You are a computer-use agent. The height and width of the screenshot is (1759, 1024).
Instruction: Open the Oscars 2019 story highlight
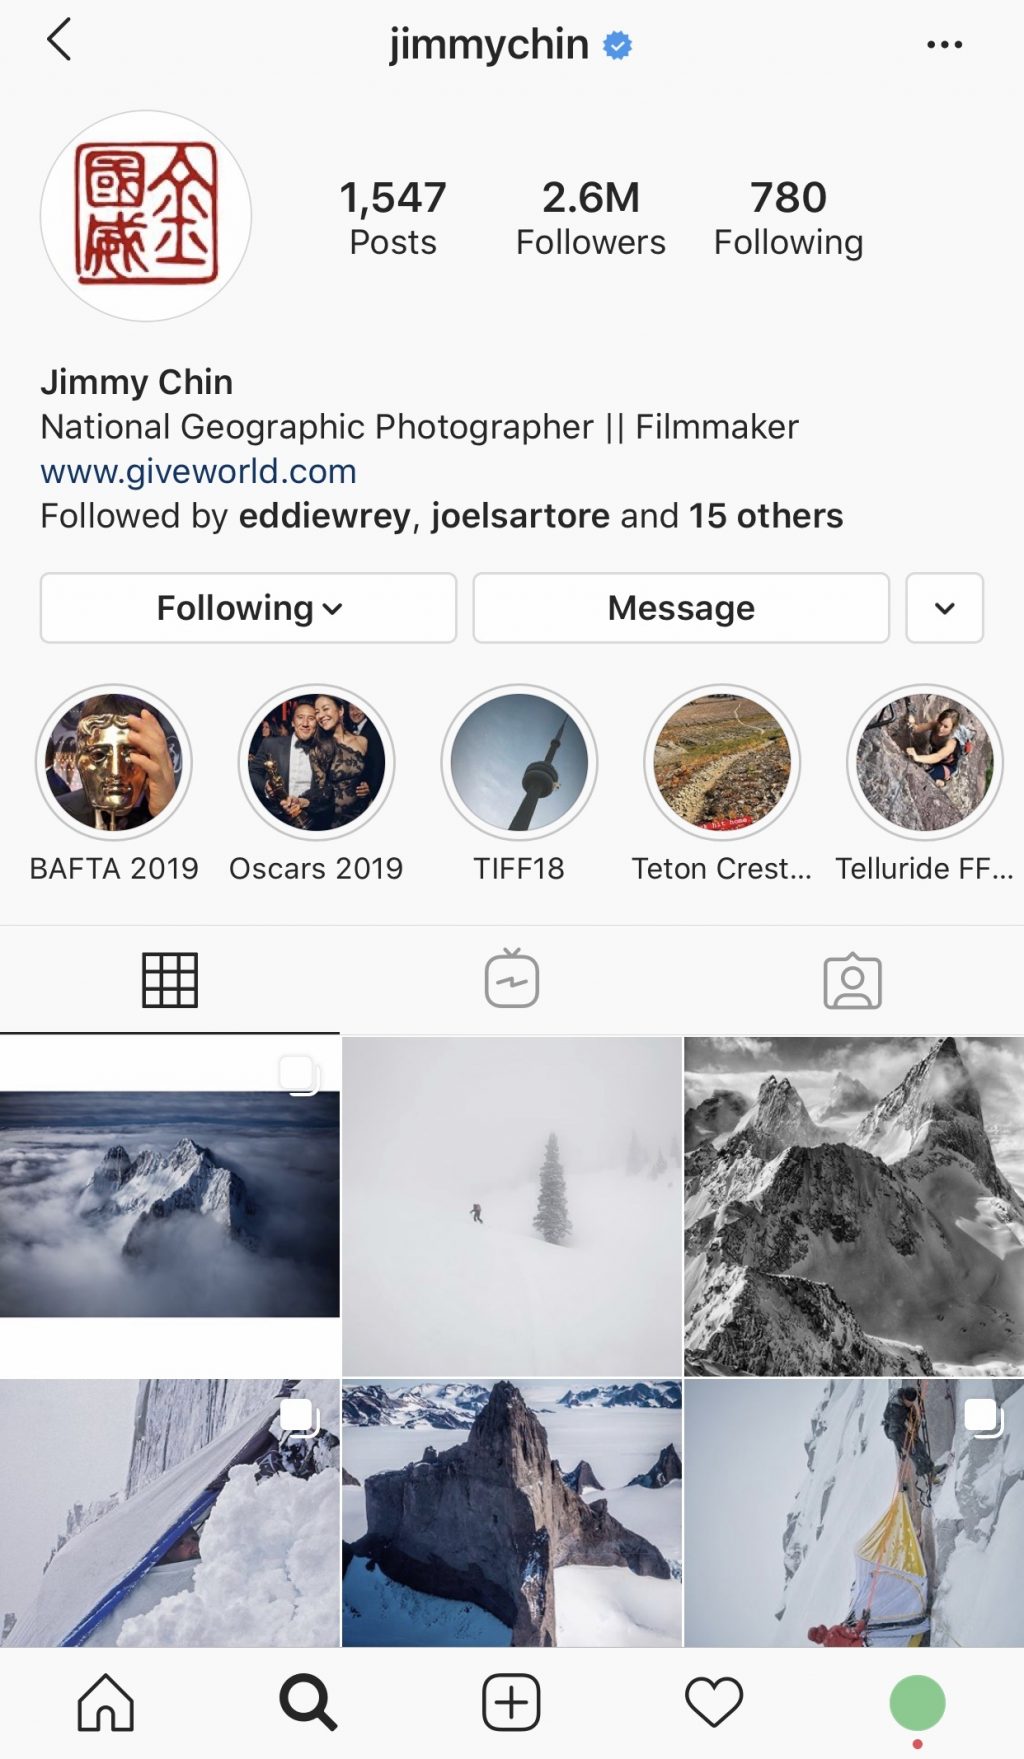316,763
